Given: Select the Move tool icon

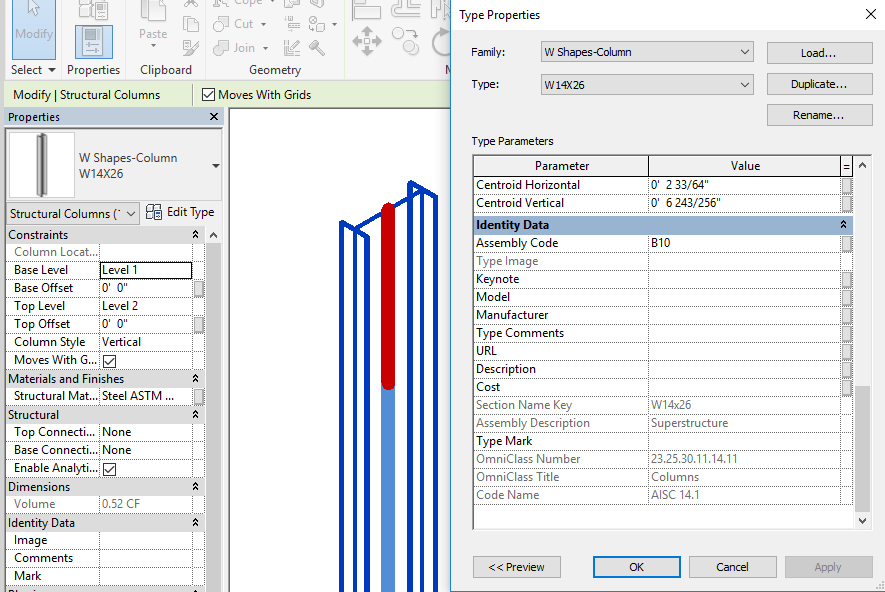Looking at the screenshot, I should coord(366,41).
